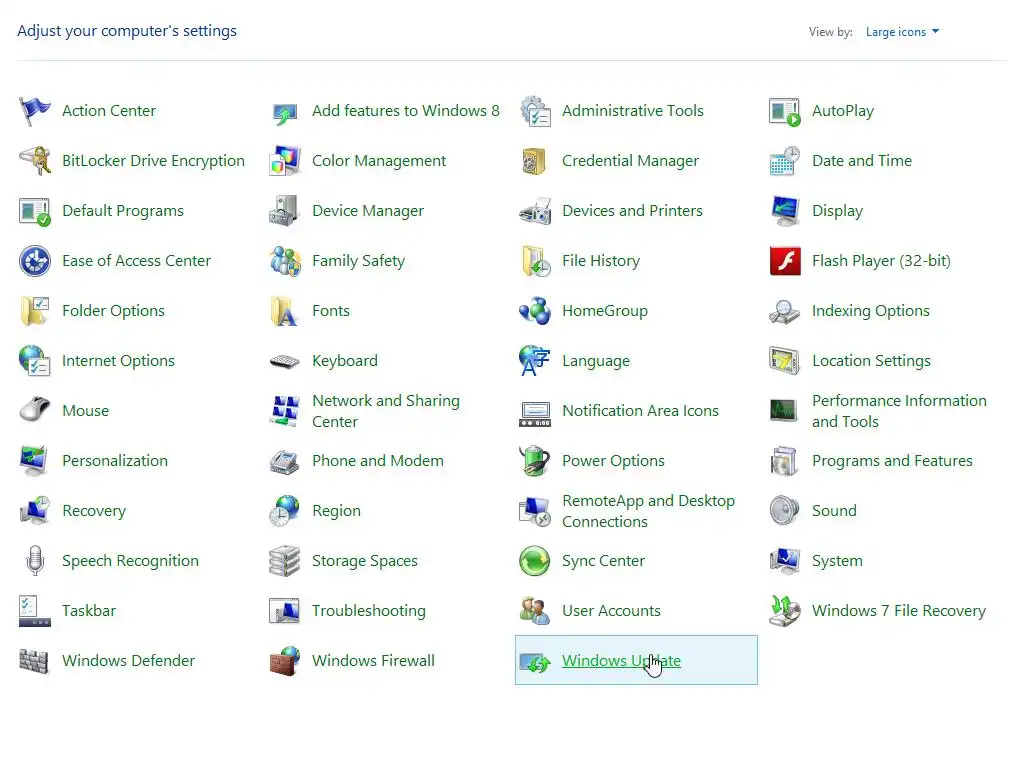Click the AutoPlay icon
Viewport: 1024px width, 768px height.
click(784, 112)
